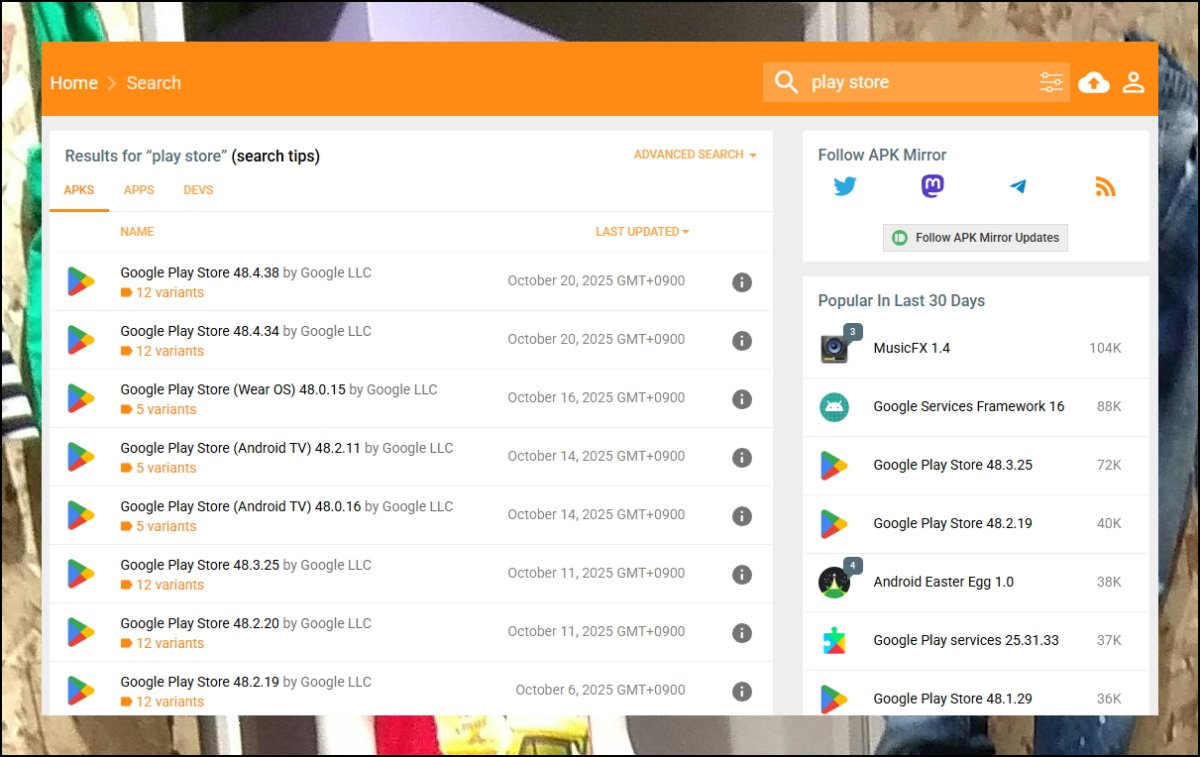Screen dimensions: 1200x757
Task: Click the upload cloud icon
Action: pos(1094,82)
